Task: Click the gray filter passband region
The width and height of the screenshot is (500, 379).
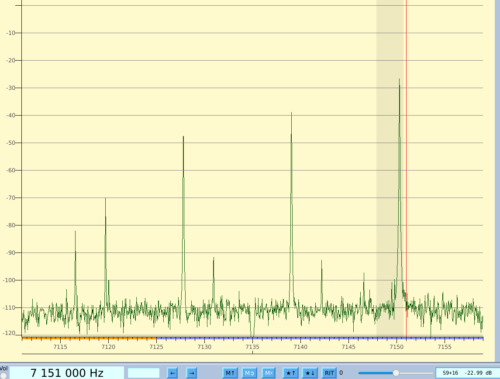Action: (391, 167)
